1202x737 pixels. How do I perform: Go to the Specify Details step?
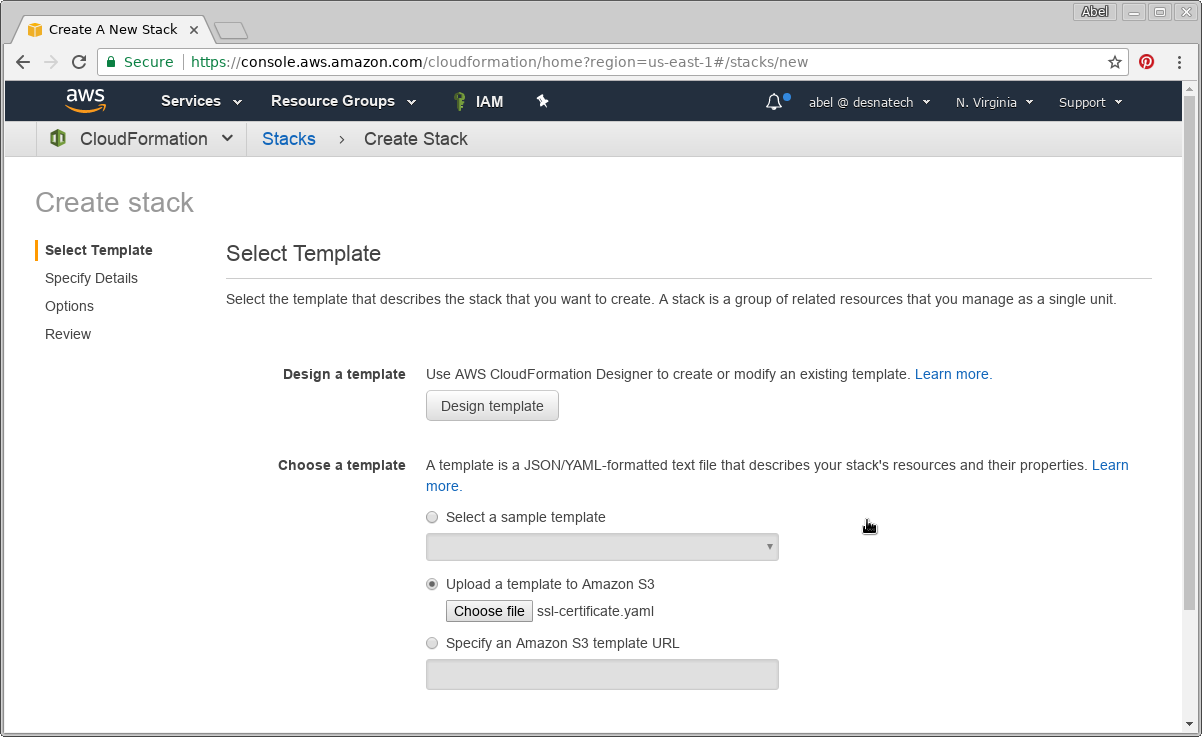(91, 278)
